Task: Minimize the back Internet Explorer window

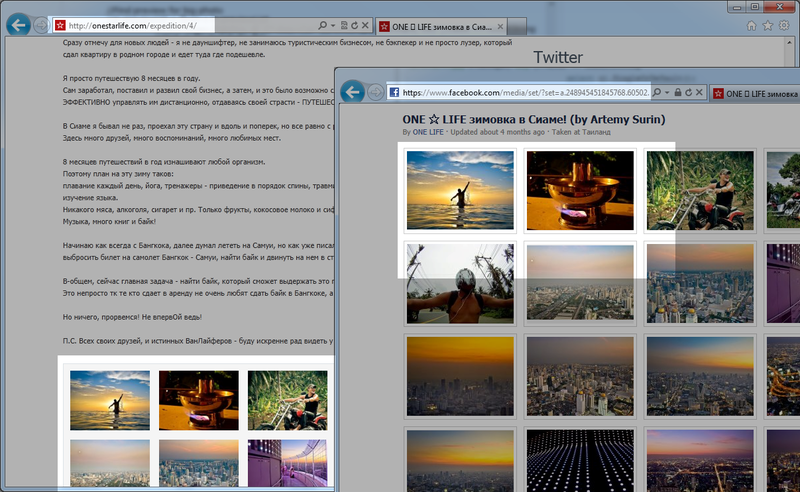Action: point(737,7)
